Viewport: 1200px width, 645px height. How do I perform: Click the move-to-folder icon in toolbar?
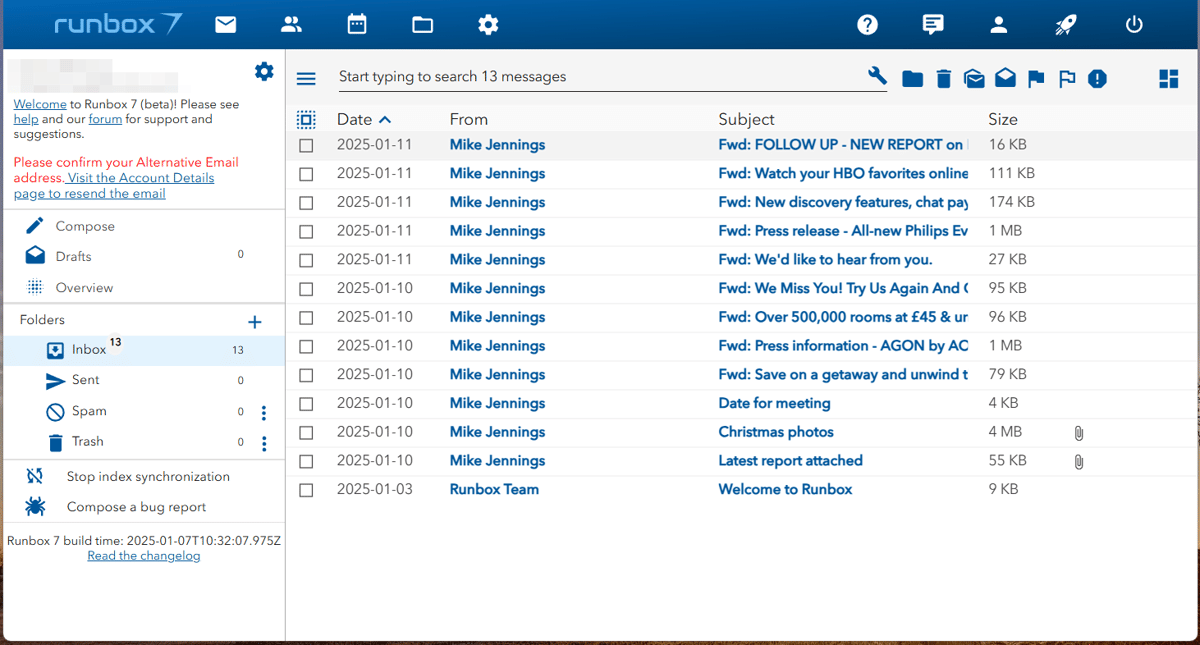[912, 78]
